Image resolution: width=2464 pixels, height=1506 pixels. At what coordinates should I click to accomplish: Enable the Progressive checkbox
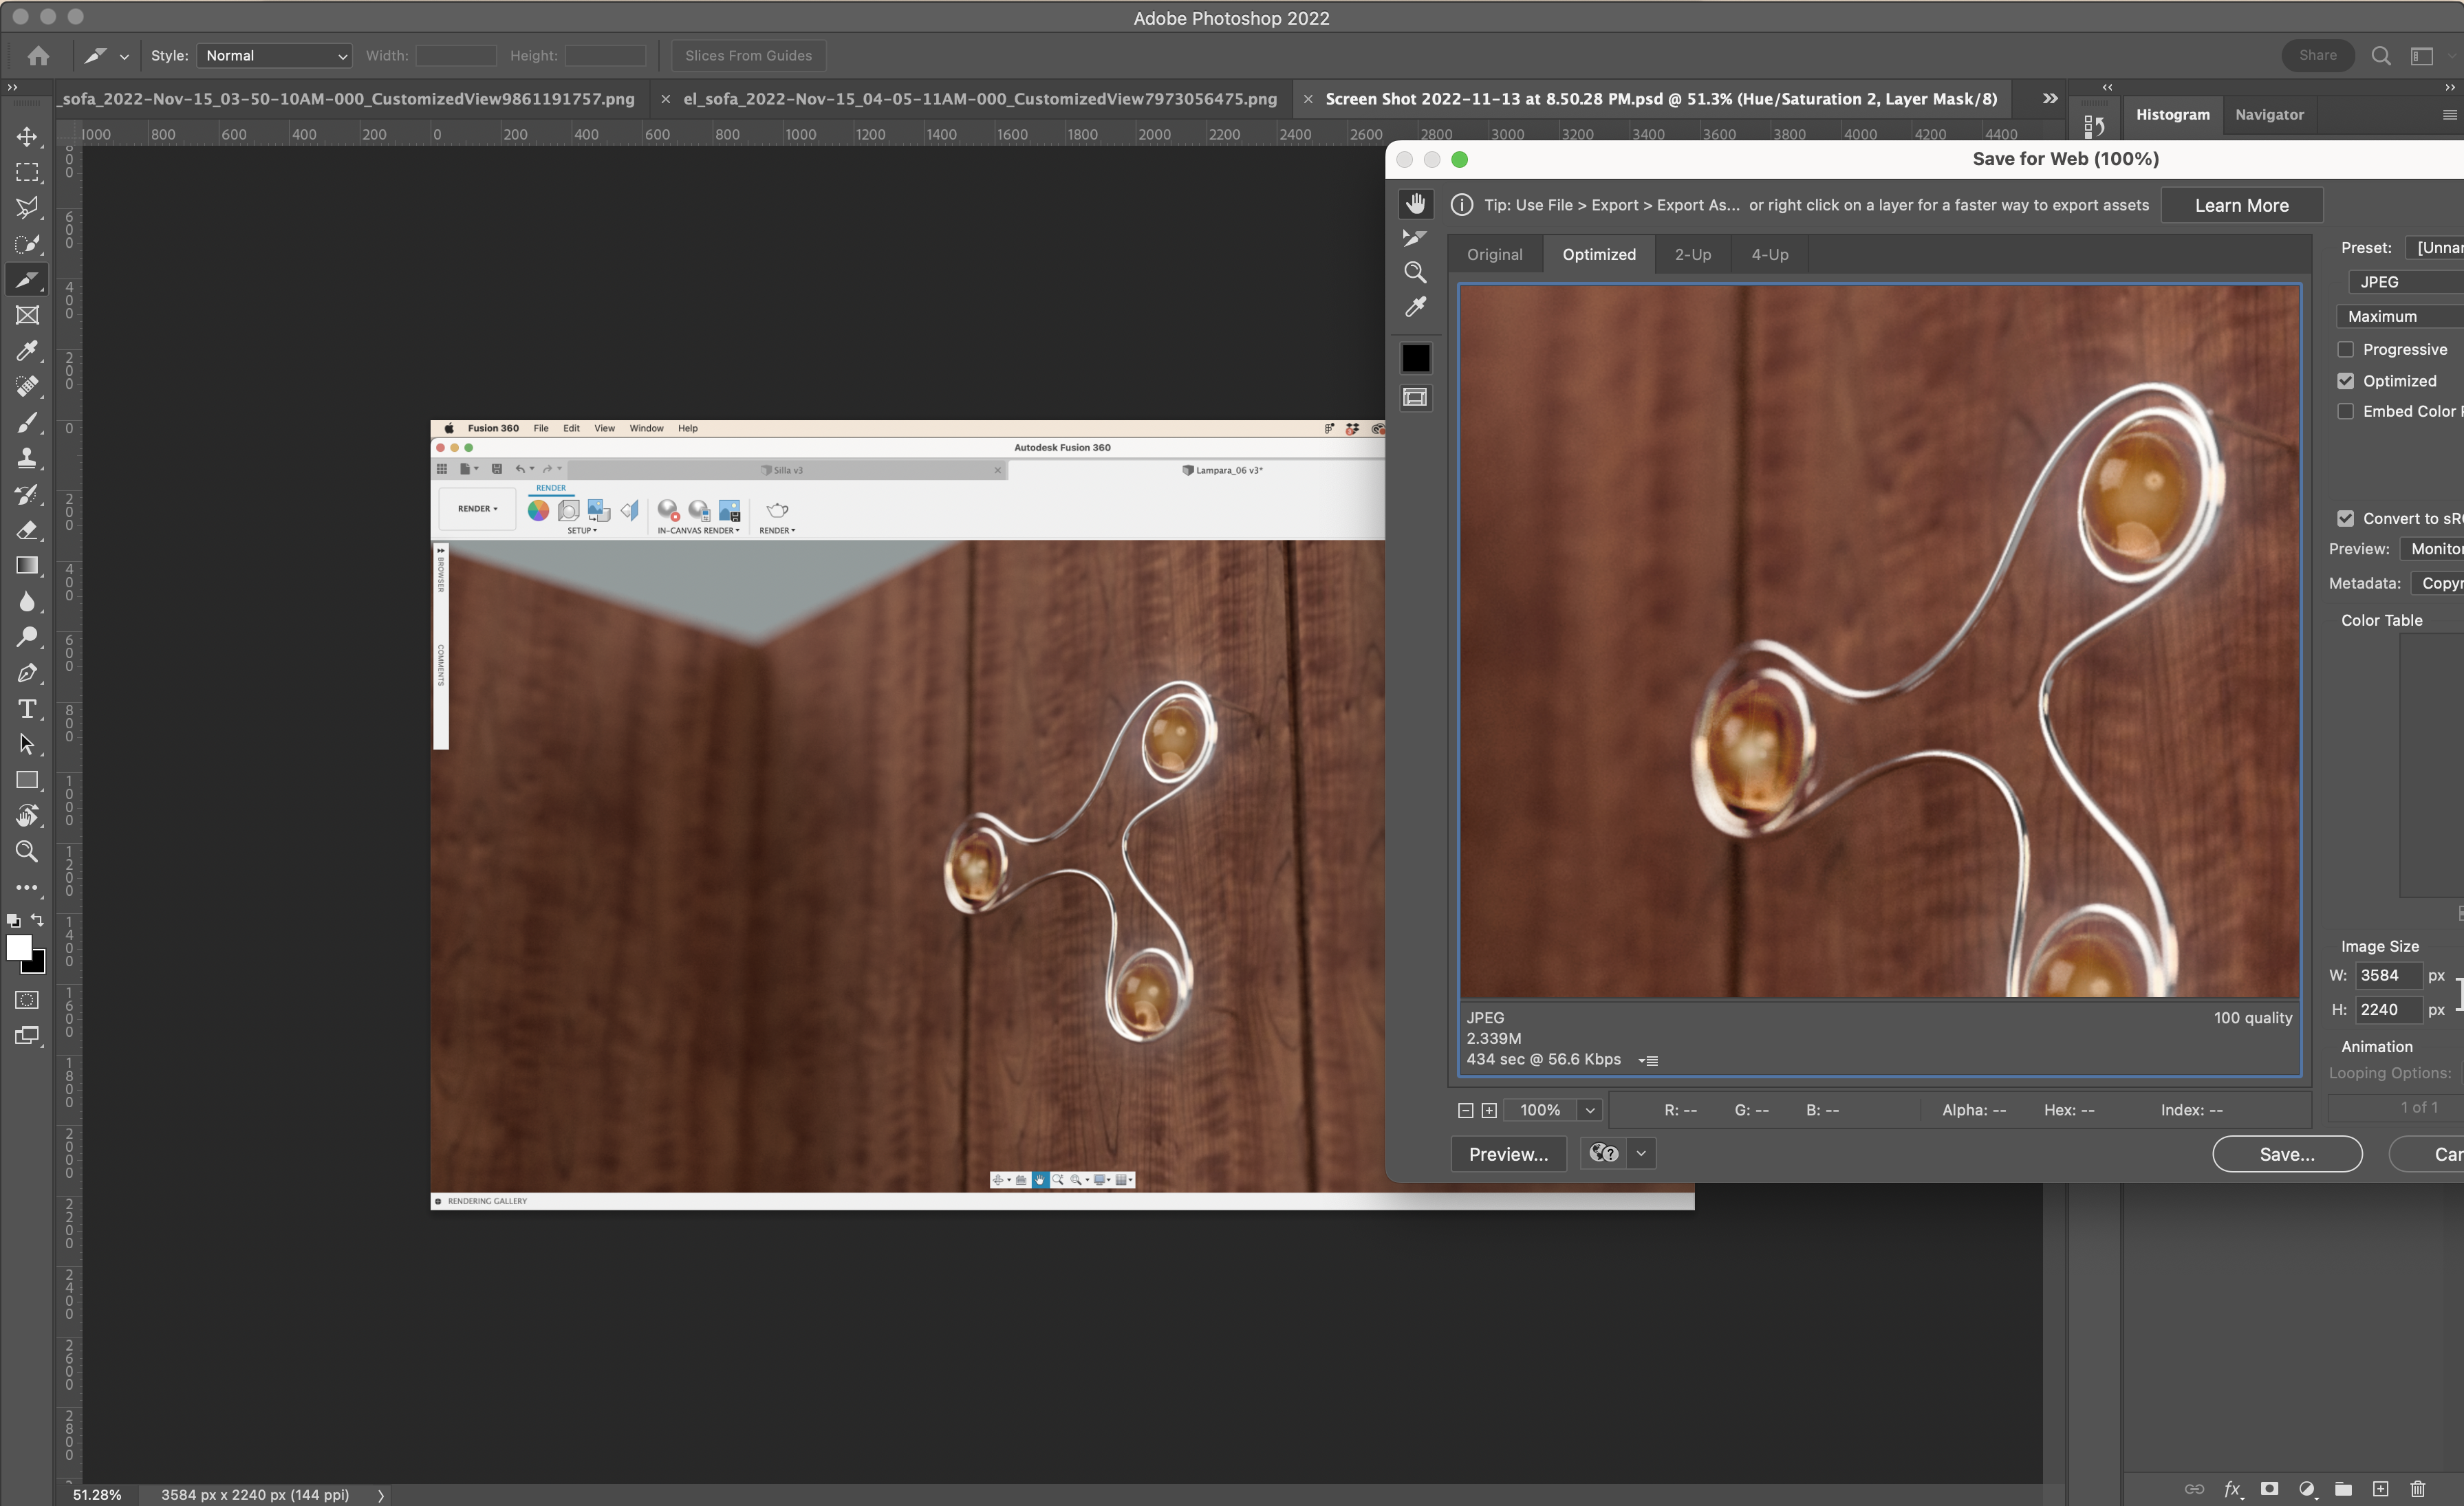click(2345, 349)
